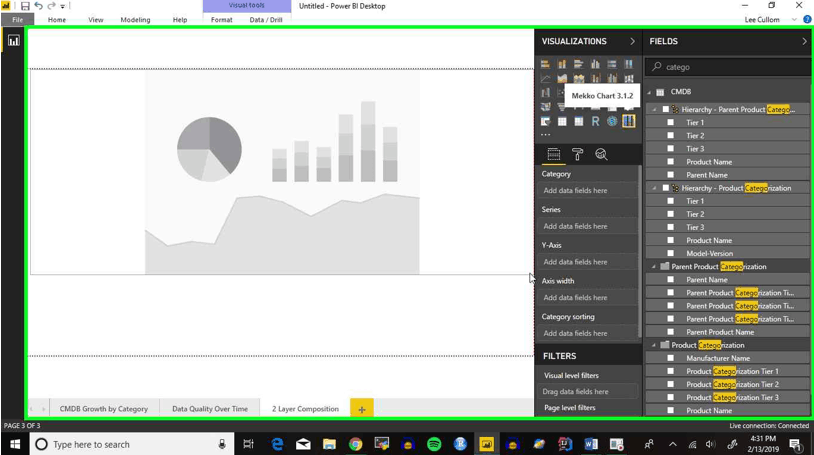Select the Line and clustered column chart visual

click(x=612, y=78)
